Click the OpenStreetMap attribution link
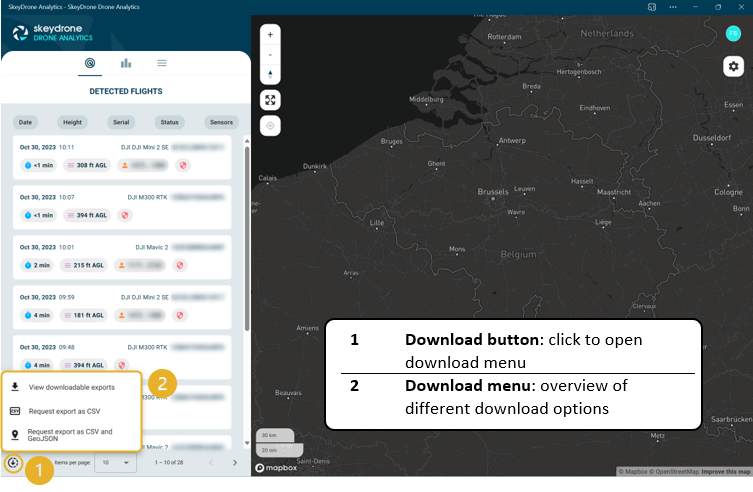 tap(676, 472)
